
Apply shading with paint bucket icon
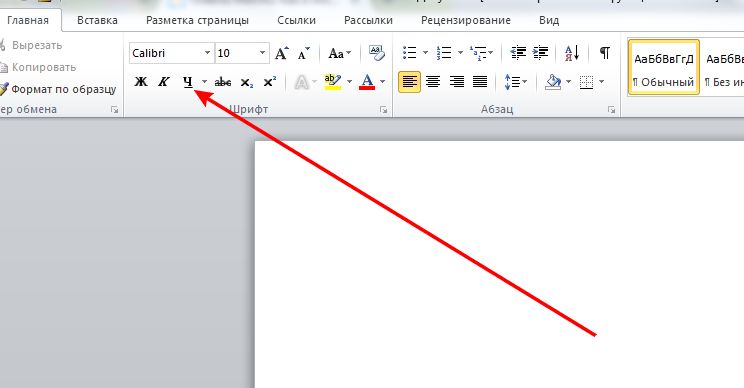553,82
